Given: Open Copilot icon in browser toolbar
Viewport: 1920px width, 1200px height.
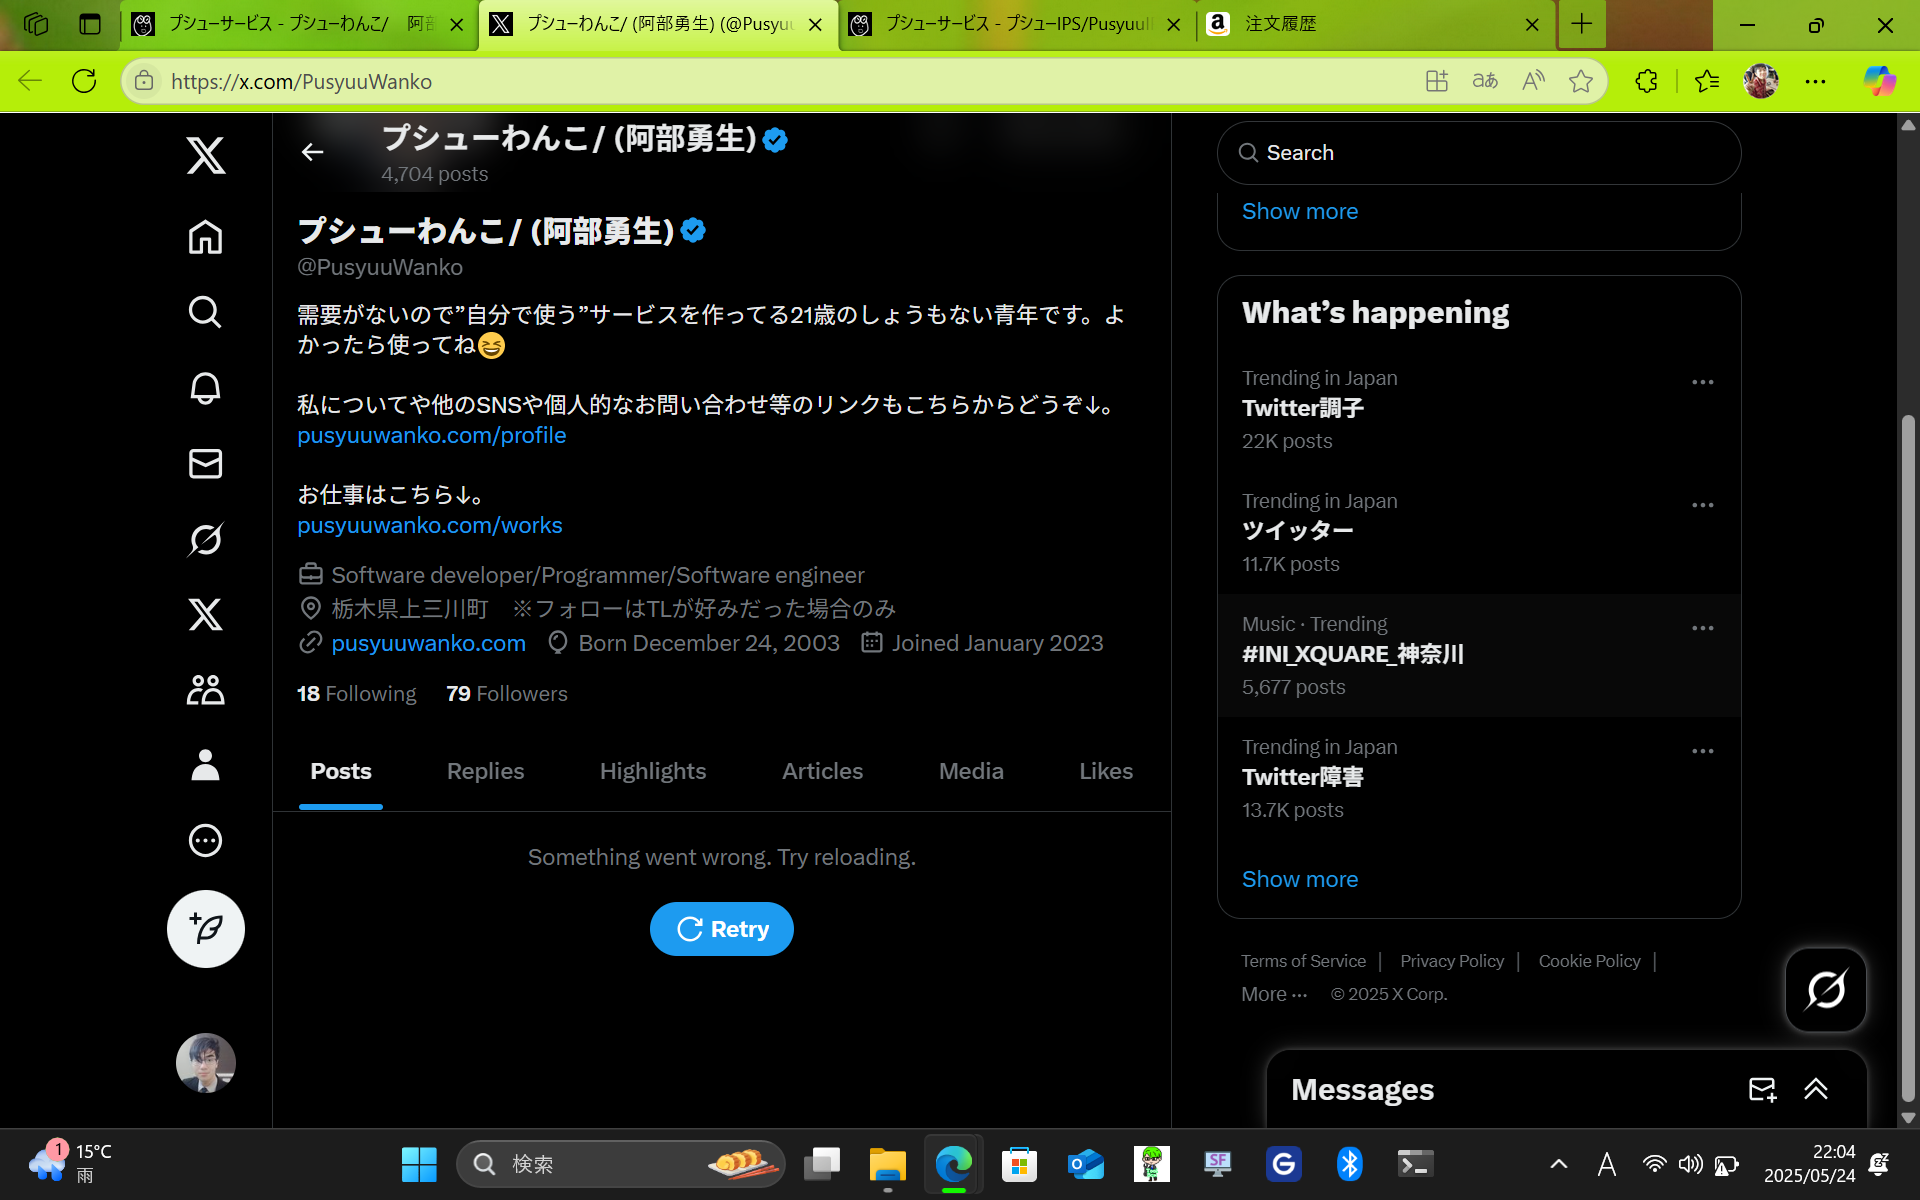Looking at the screenshot, I should [1879, 81].
